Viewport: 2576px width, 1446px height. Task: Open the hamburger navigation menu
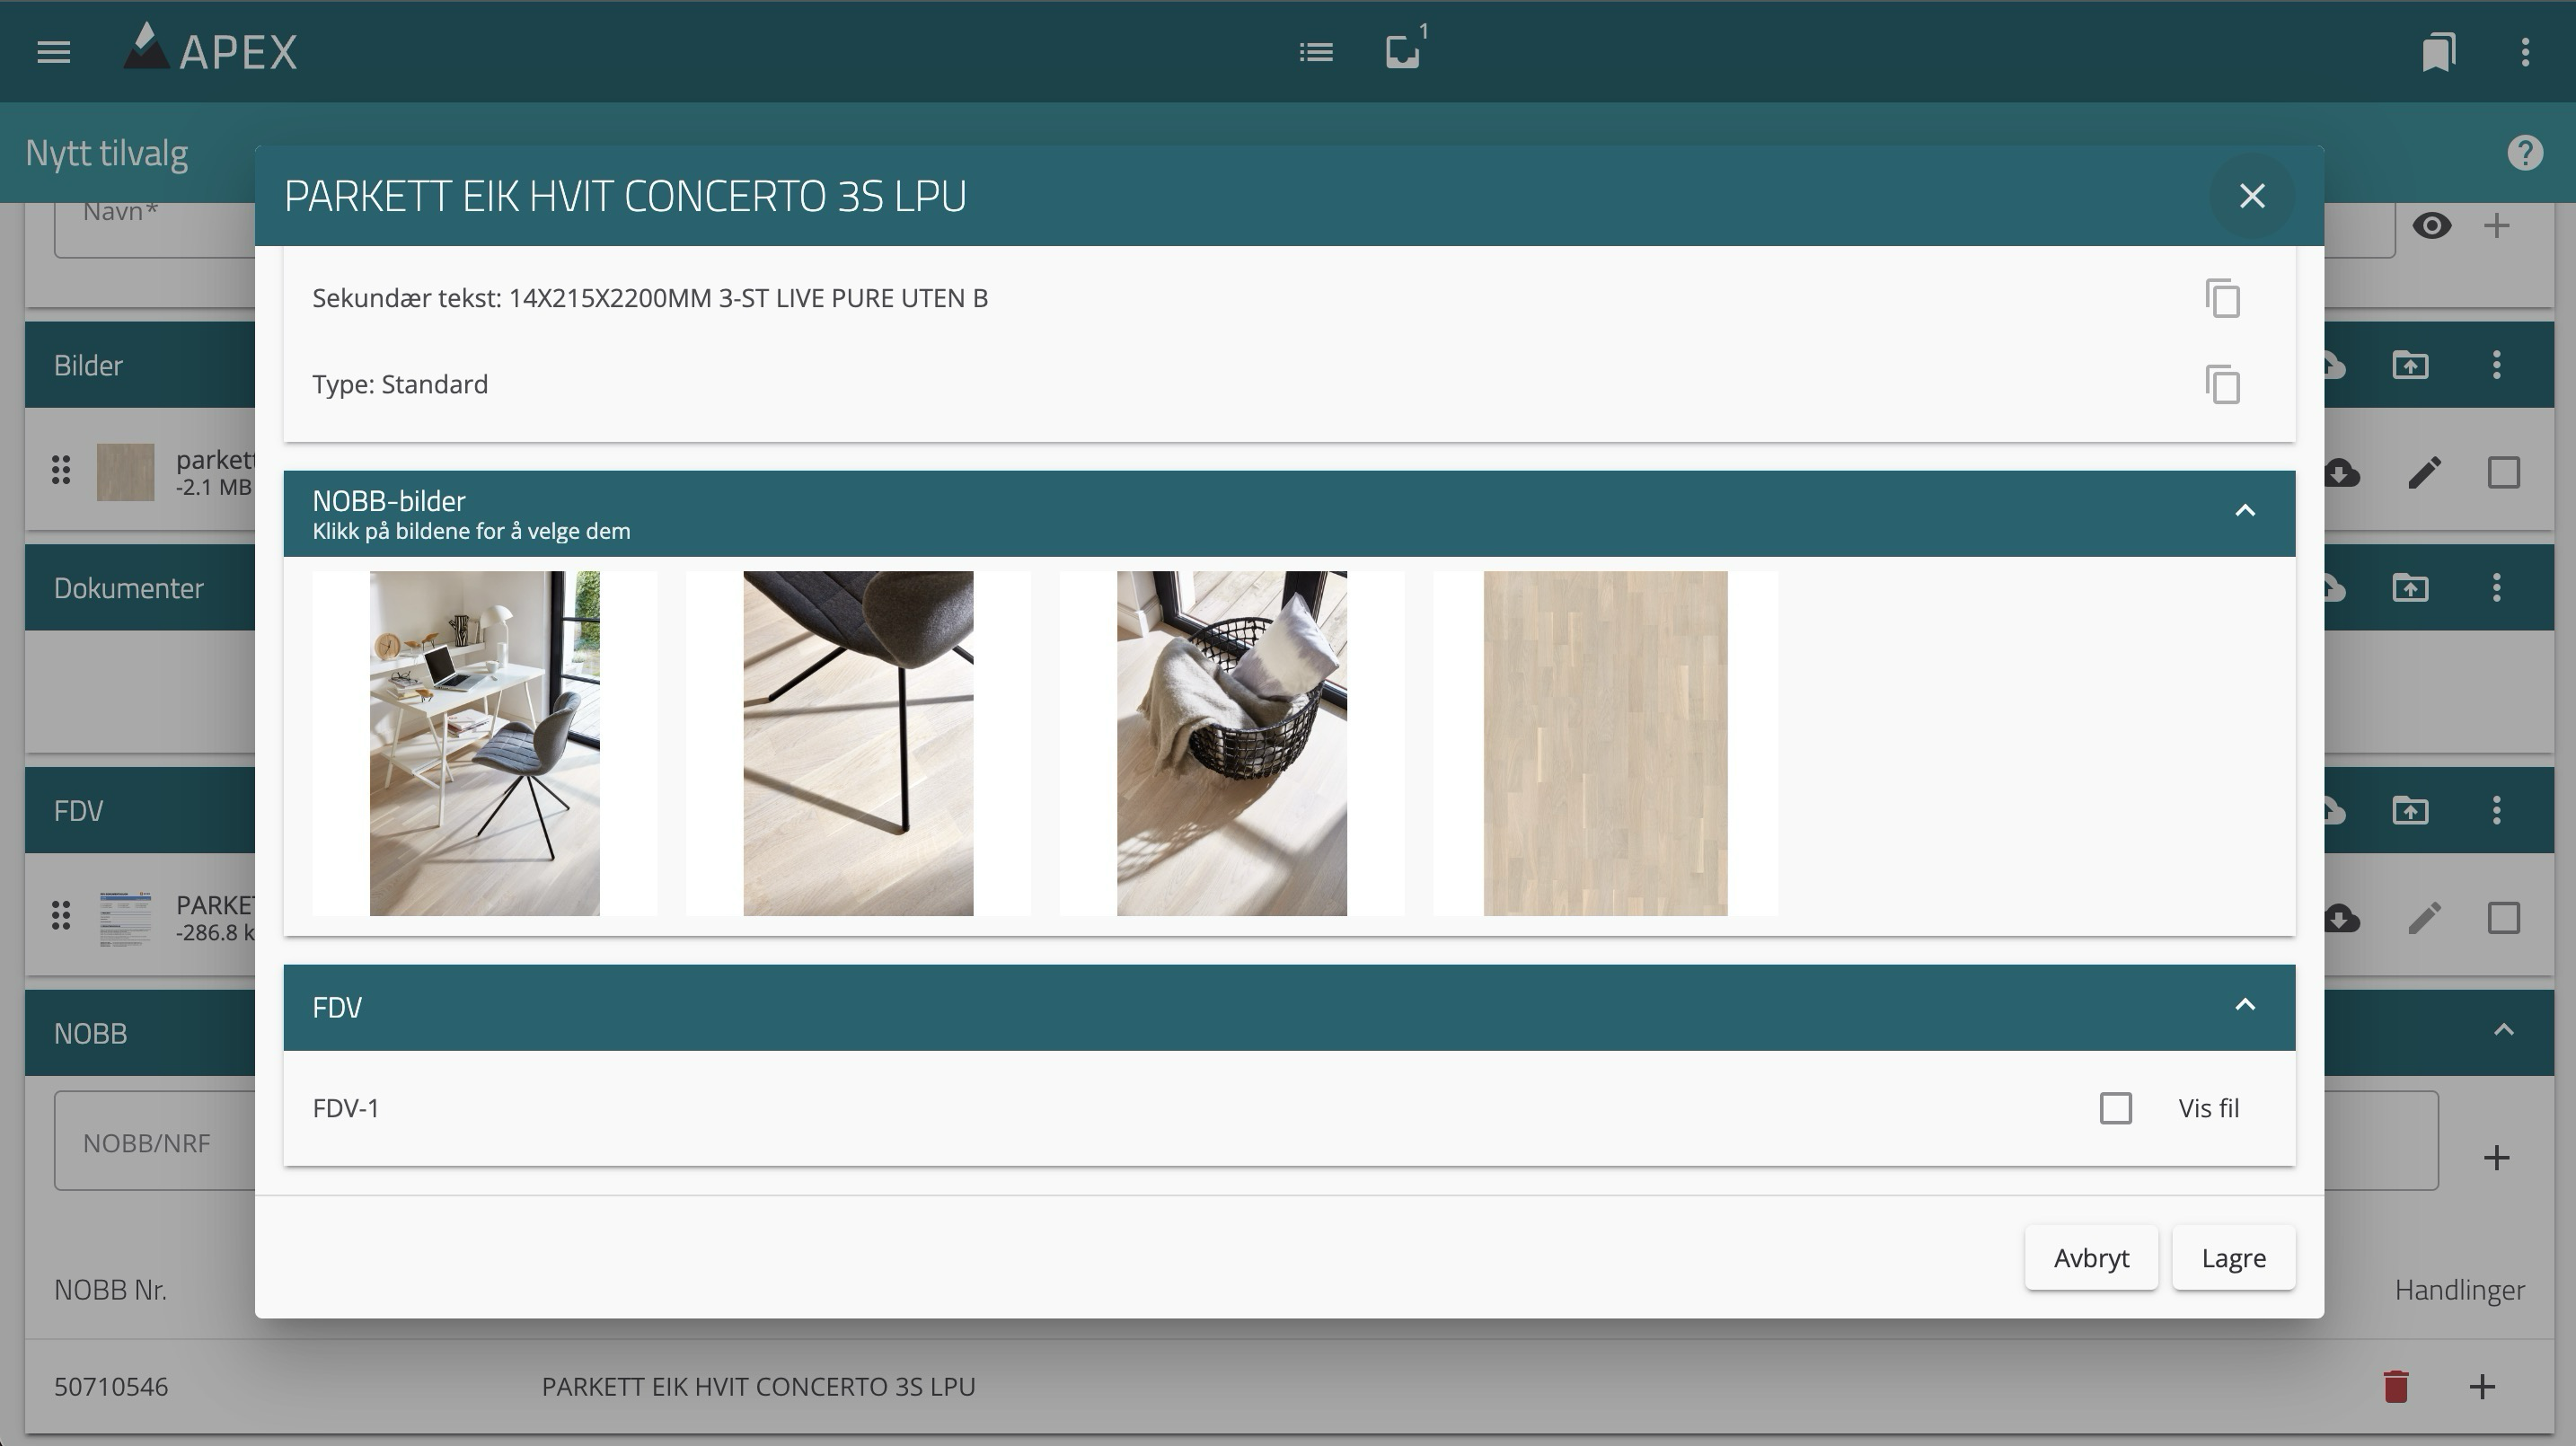pos(54,52)
